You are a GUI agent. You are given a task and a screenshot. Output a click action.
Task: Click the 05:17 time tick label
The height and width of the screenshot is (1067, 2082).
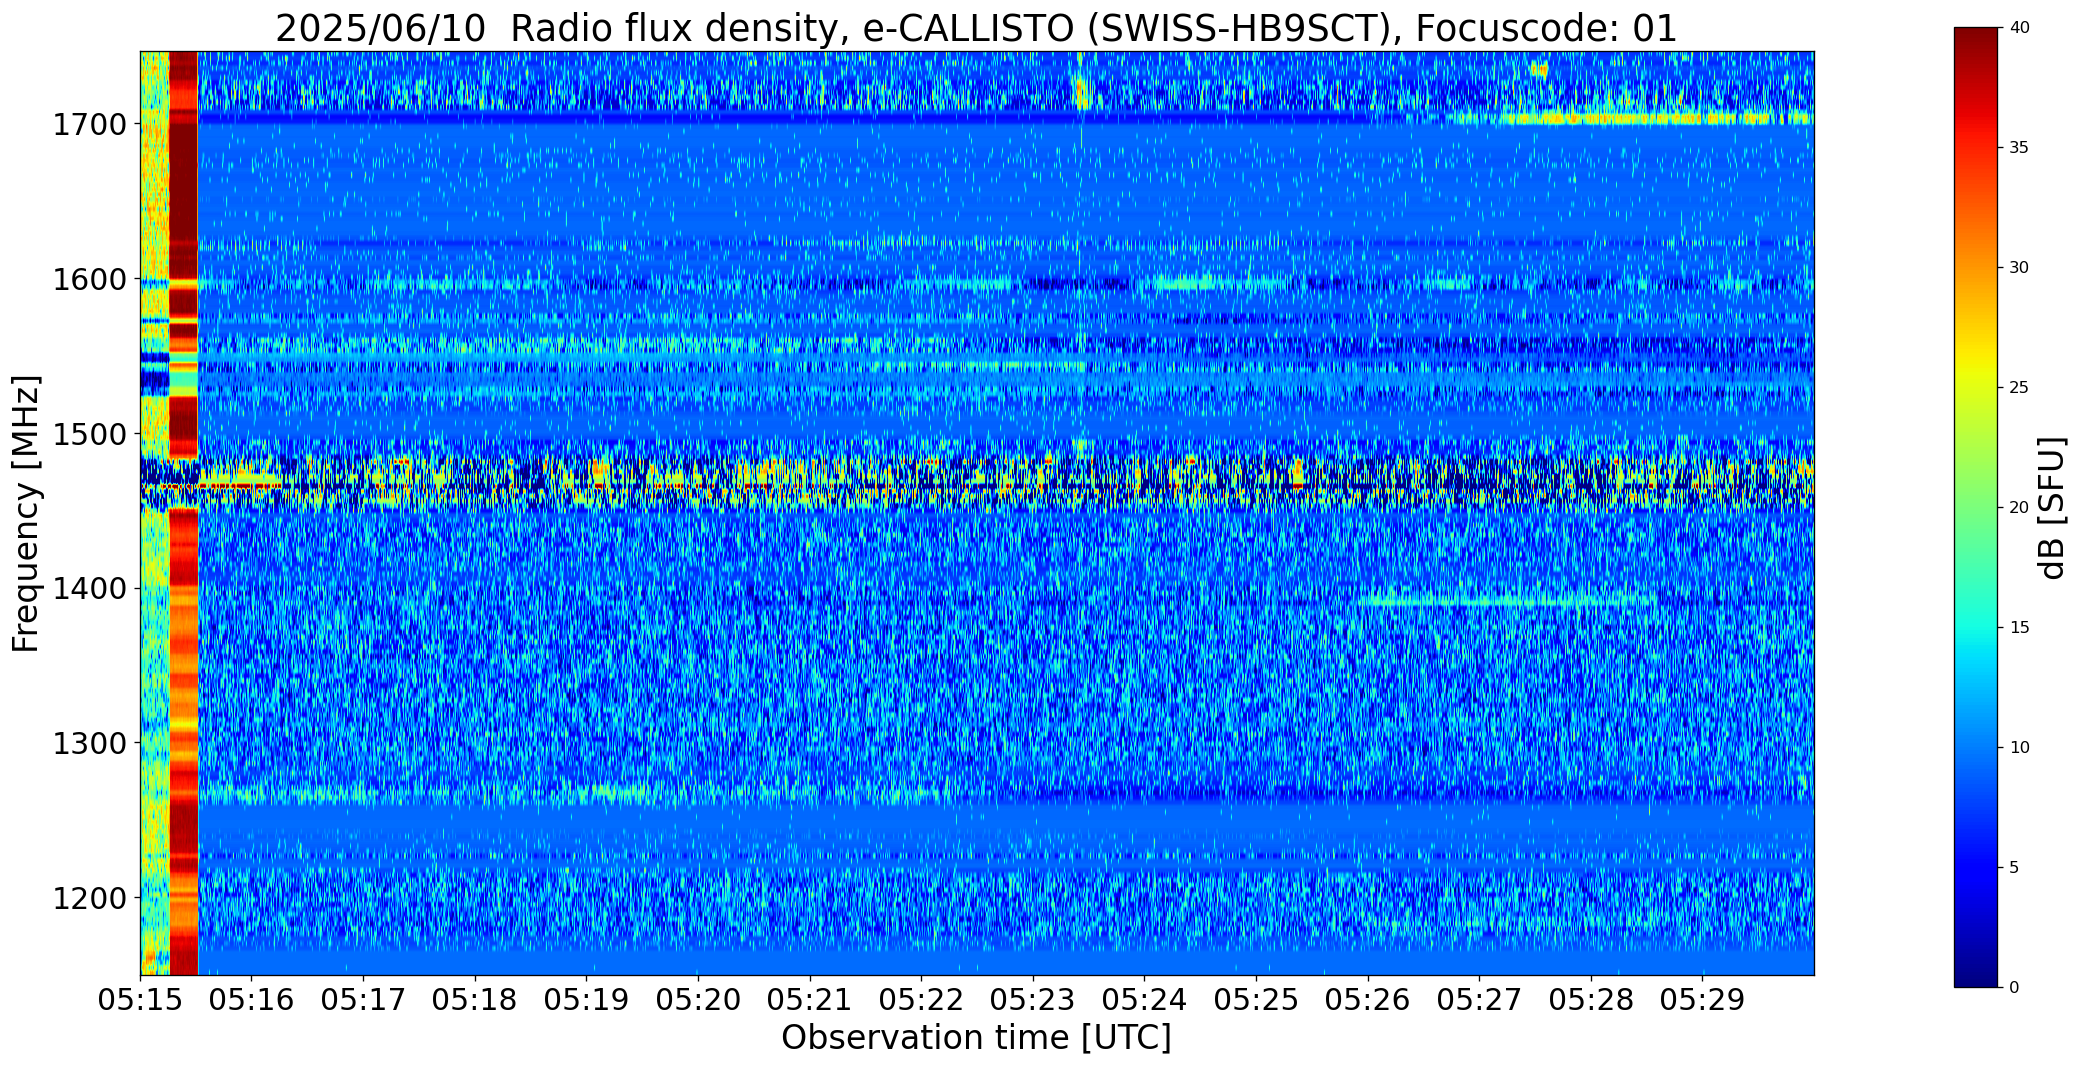click(363, 1000)
